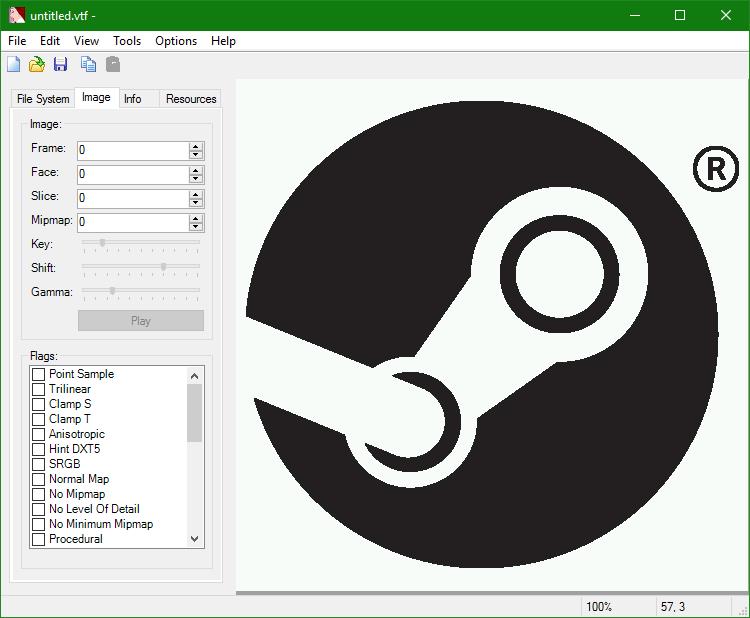Switch to the File System tab
750x618 pixels.
point(43,99)
